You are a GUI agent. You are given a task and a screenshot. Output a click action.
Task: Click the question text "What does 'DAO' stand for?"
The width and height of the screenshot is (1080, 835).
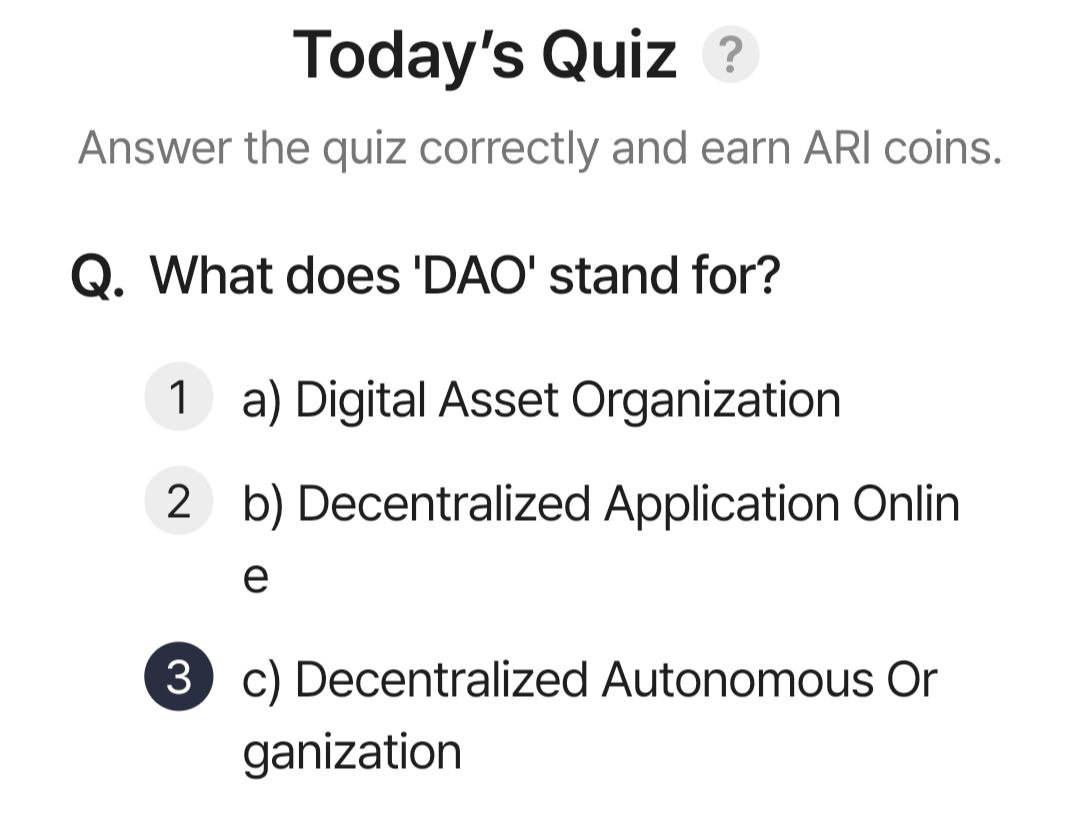click(465, 275)
